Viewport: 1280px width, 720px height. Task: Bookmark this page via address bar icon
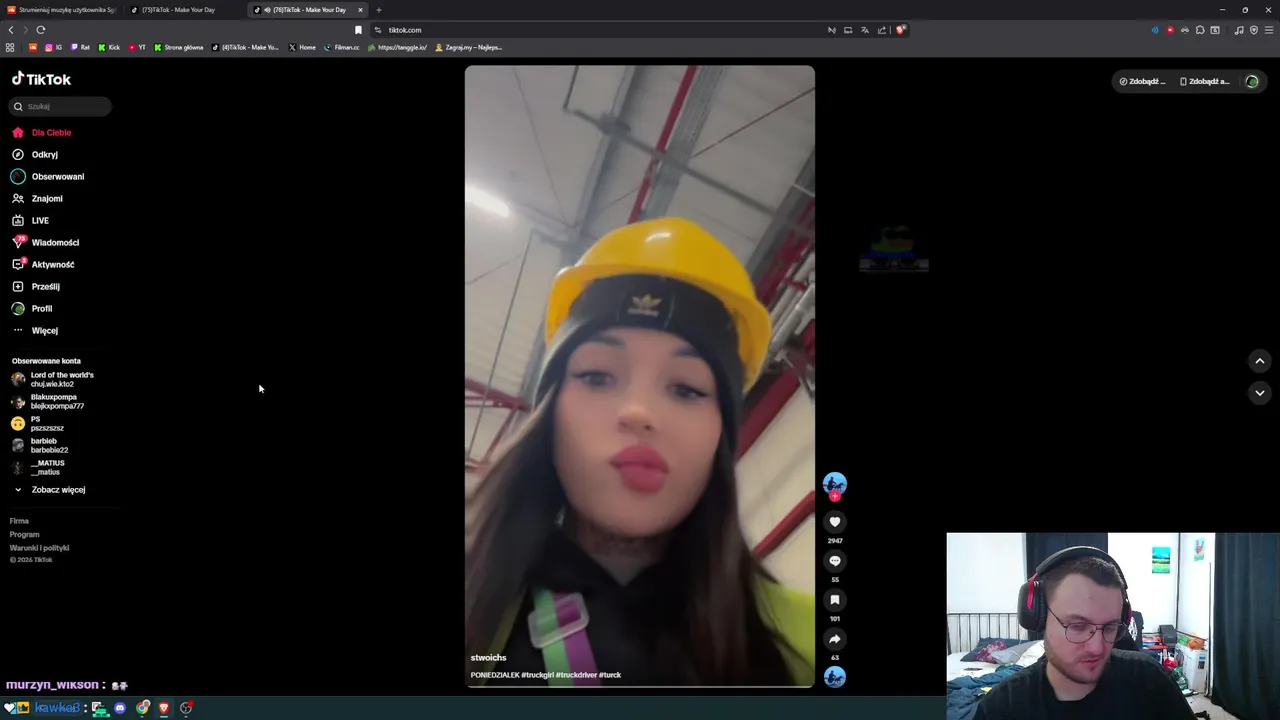[358, 30]
